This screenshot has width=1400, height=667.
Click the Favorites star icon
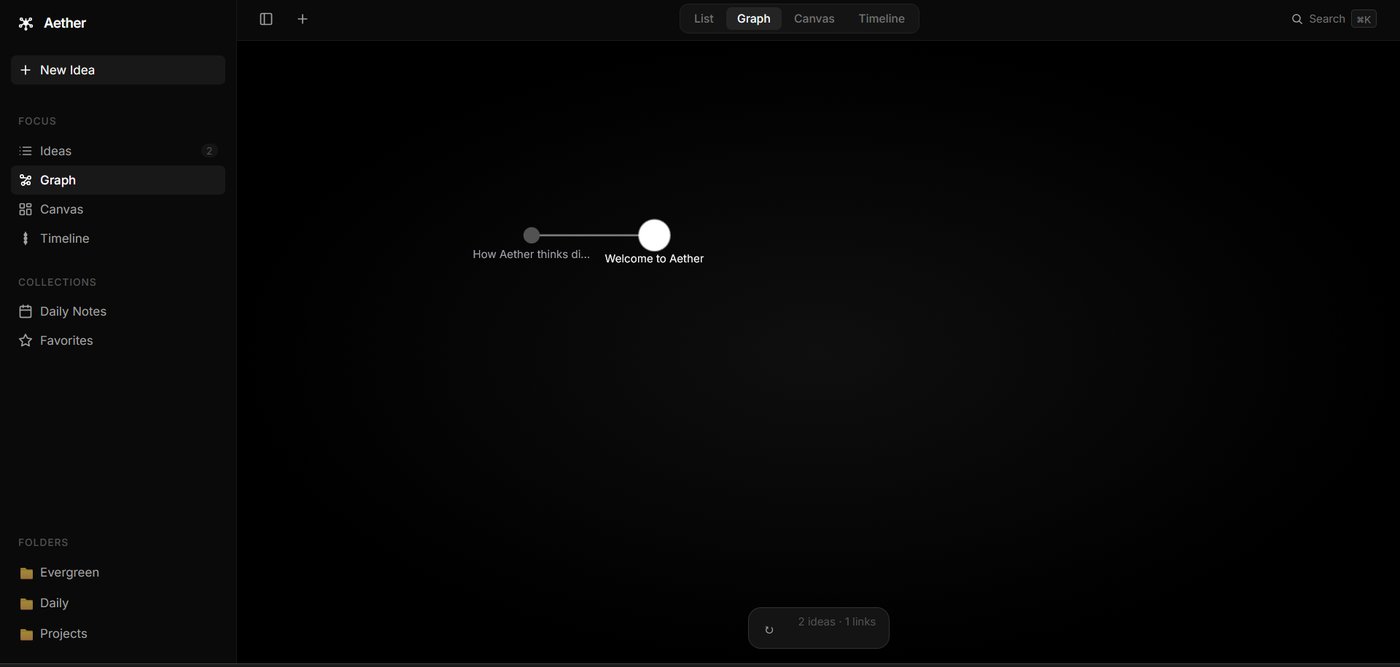point(26,341)
